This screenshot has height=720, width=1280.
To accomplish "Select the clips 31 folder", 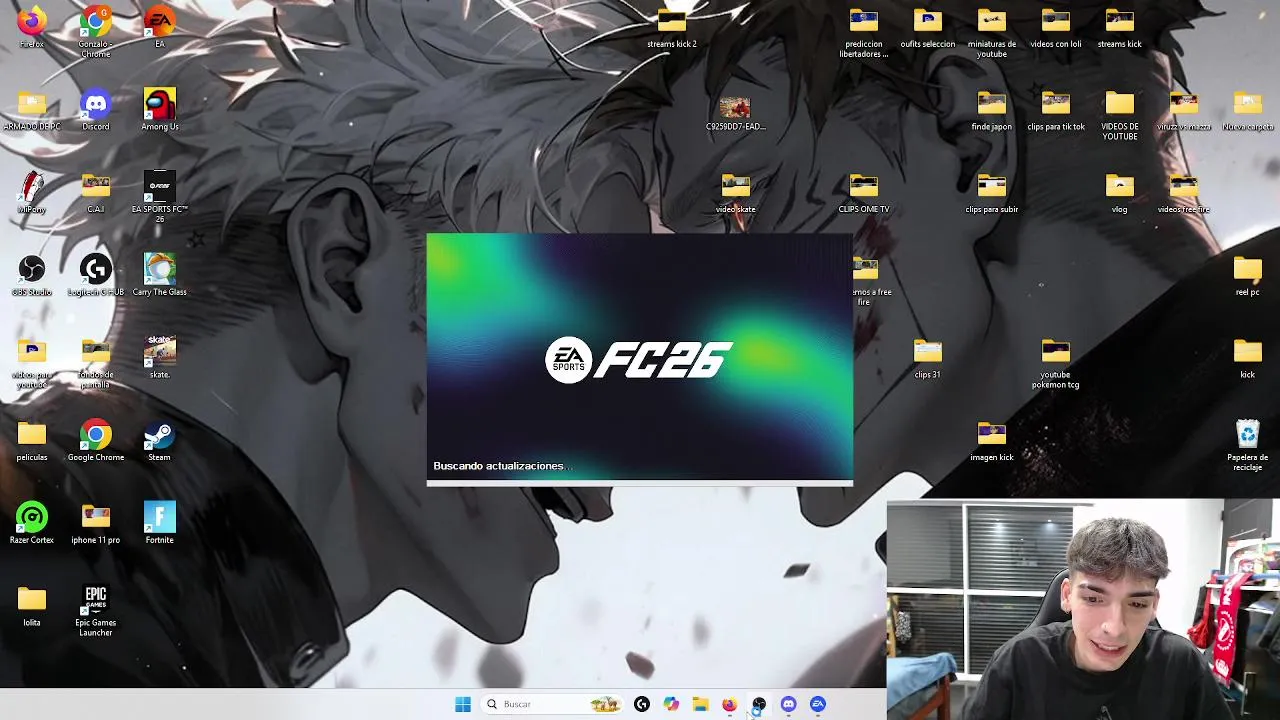I will pyautogui.click(x=928, y=358).
